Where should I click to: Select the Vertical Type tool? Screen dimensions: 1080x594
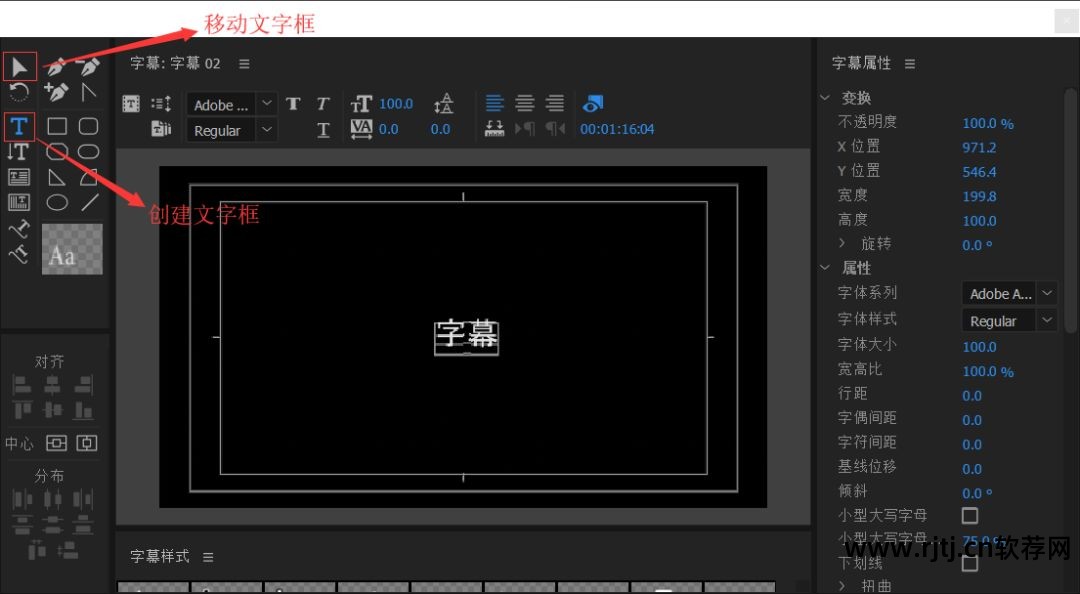pos(18,152)
